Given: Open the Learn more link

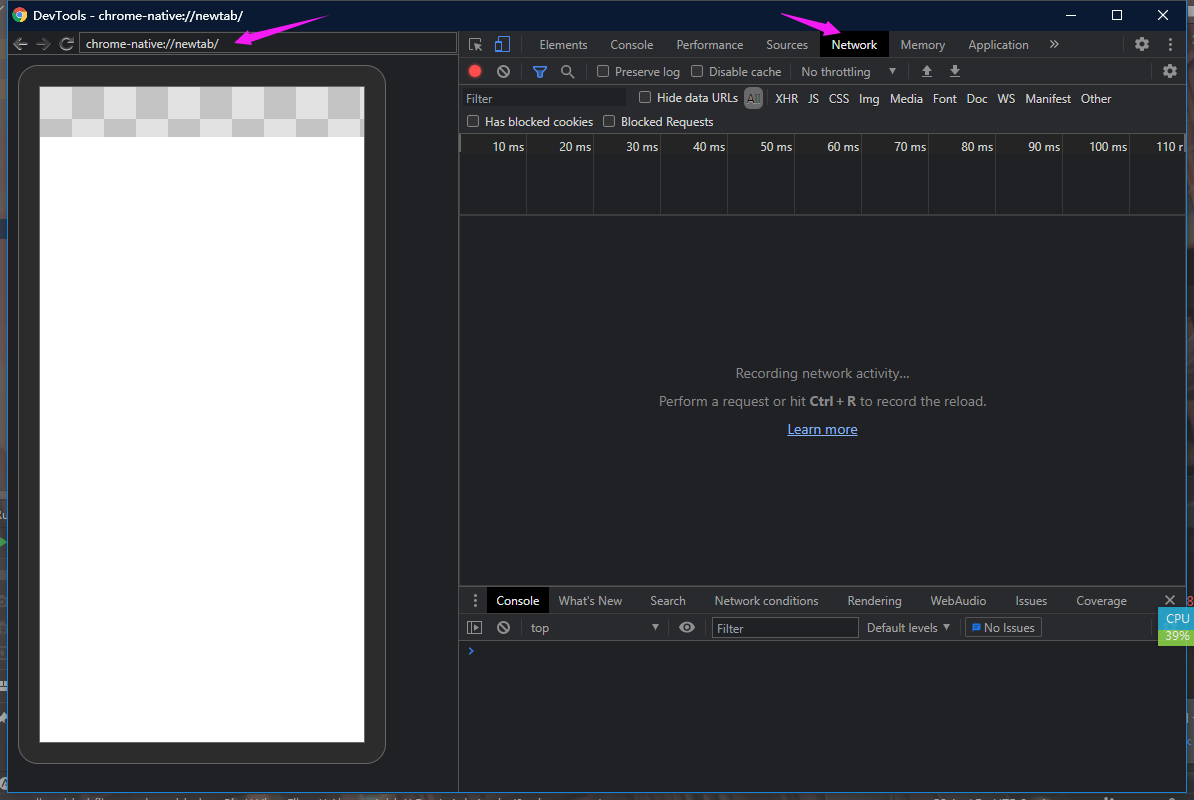Looking at the screenshot, I should coord(822,429).
